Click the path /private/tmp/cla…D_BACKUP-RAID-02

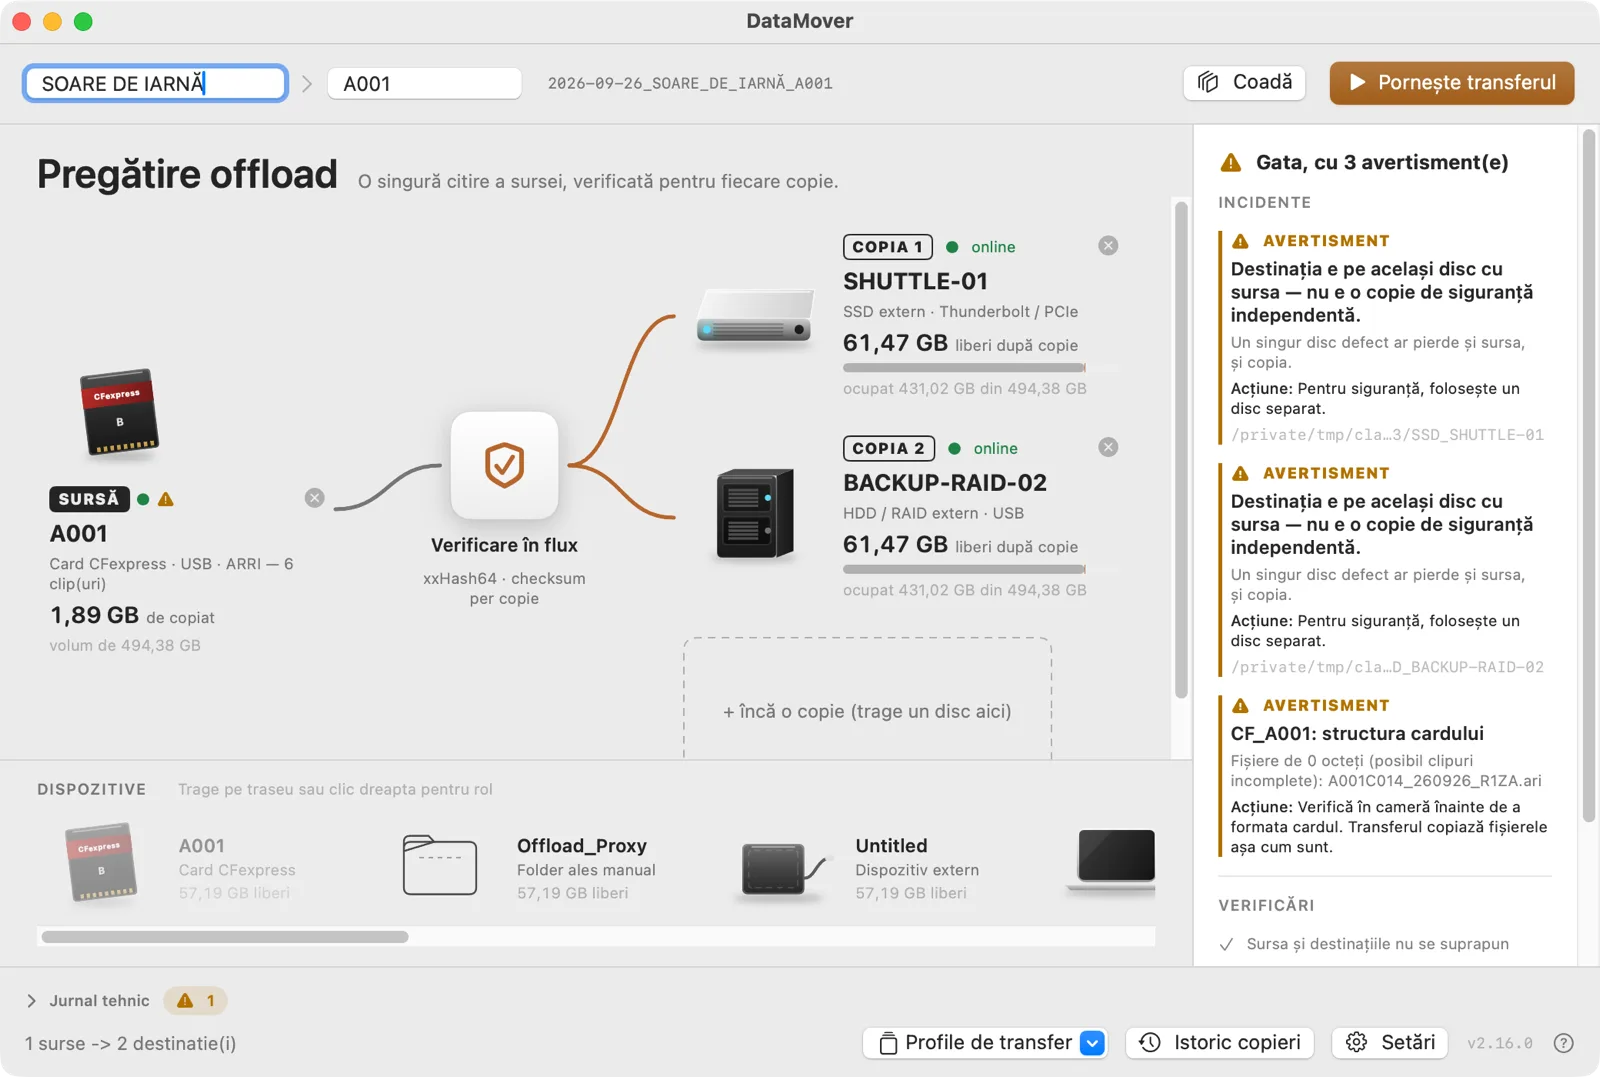tap(1387, 667)
